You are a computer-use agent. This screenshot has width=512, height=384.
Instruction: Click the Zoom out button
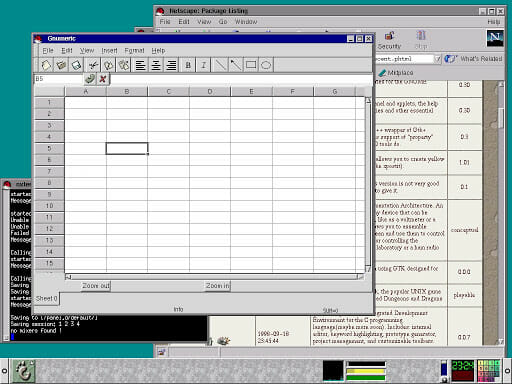coord(96,286)
